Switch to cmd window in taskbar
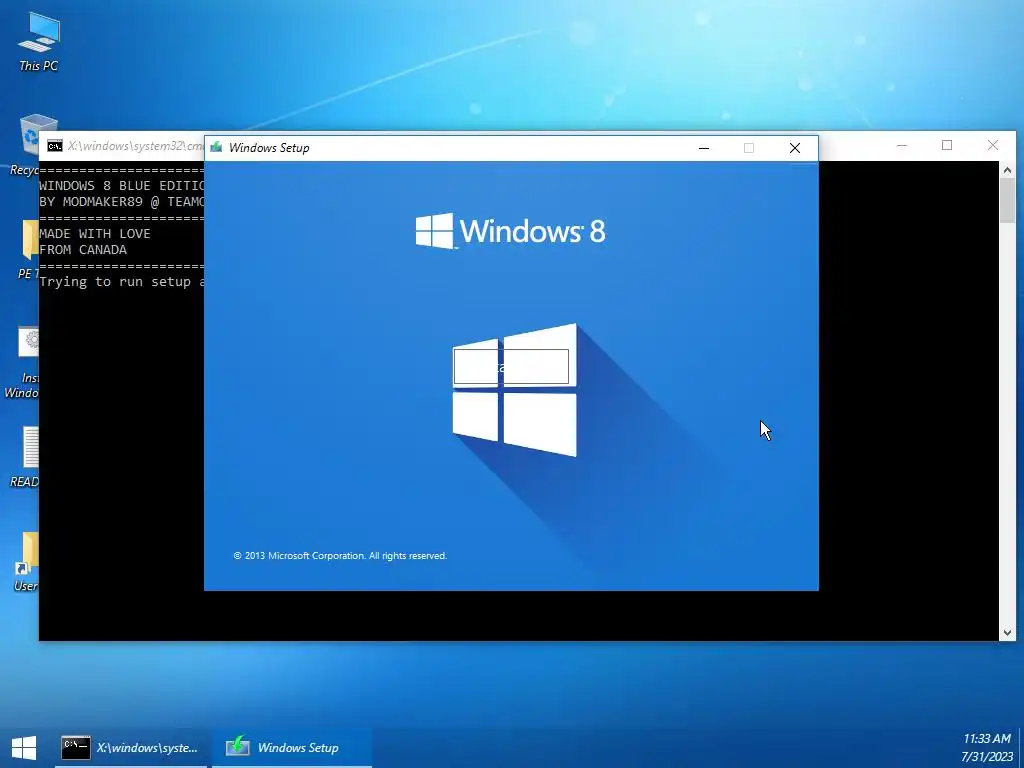The width and height of the screenshot is (1024, 768). click(131, 748)
